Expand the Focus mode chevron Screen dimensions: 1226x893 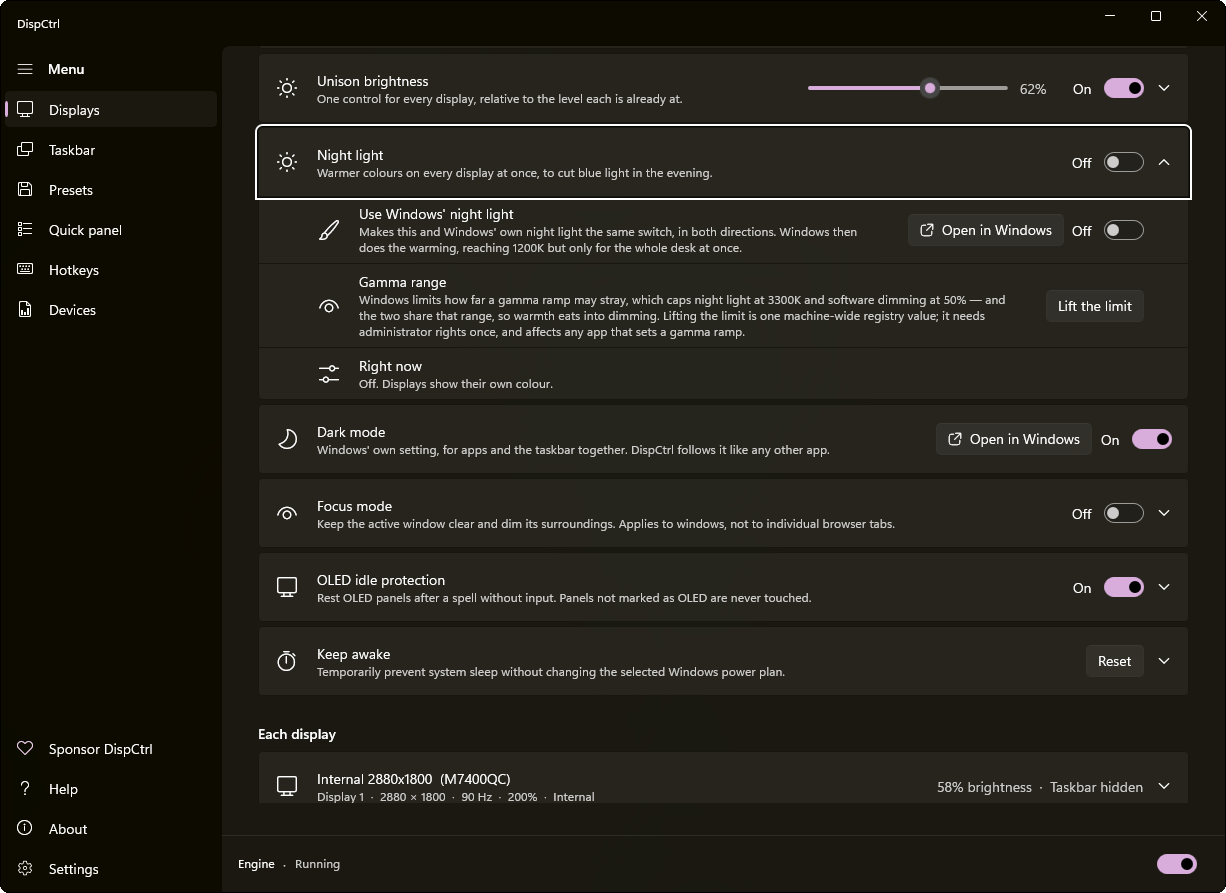1164,513
